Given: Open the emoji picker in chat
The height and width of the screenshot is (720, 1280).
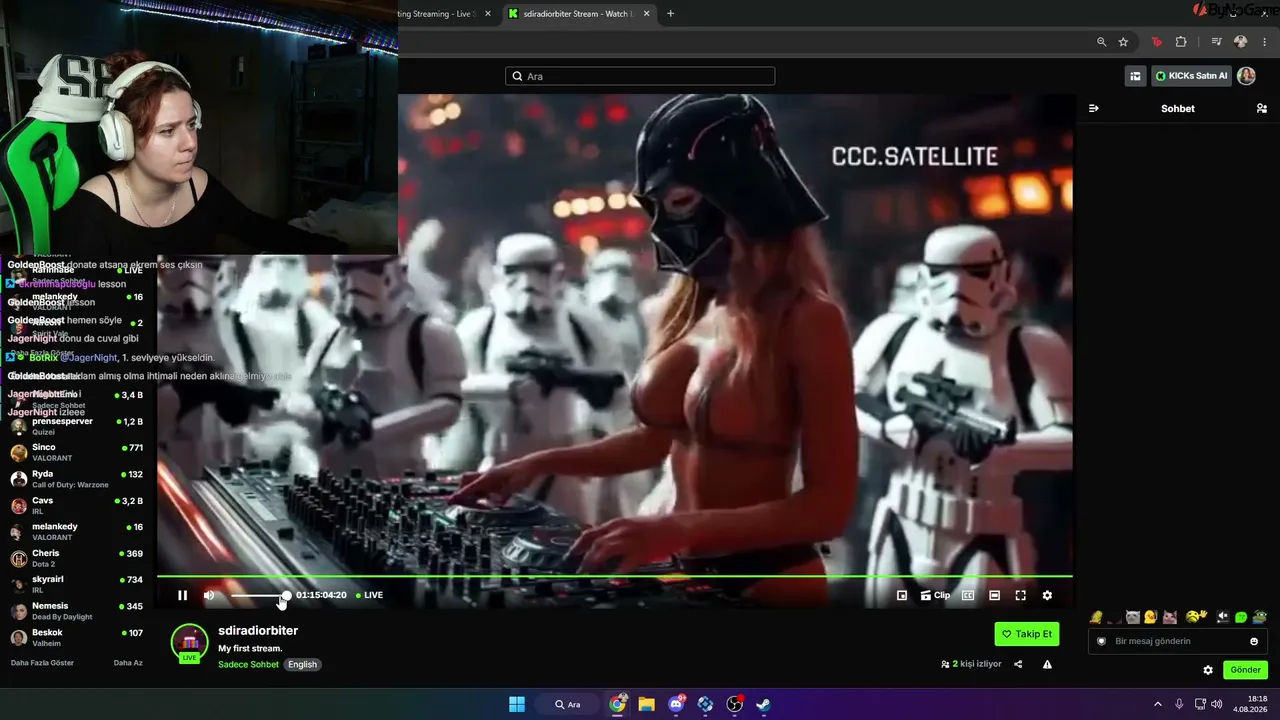Looking at the screenshot, I should 1254,641.
